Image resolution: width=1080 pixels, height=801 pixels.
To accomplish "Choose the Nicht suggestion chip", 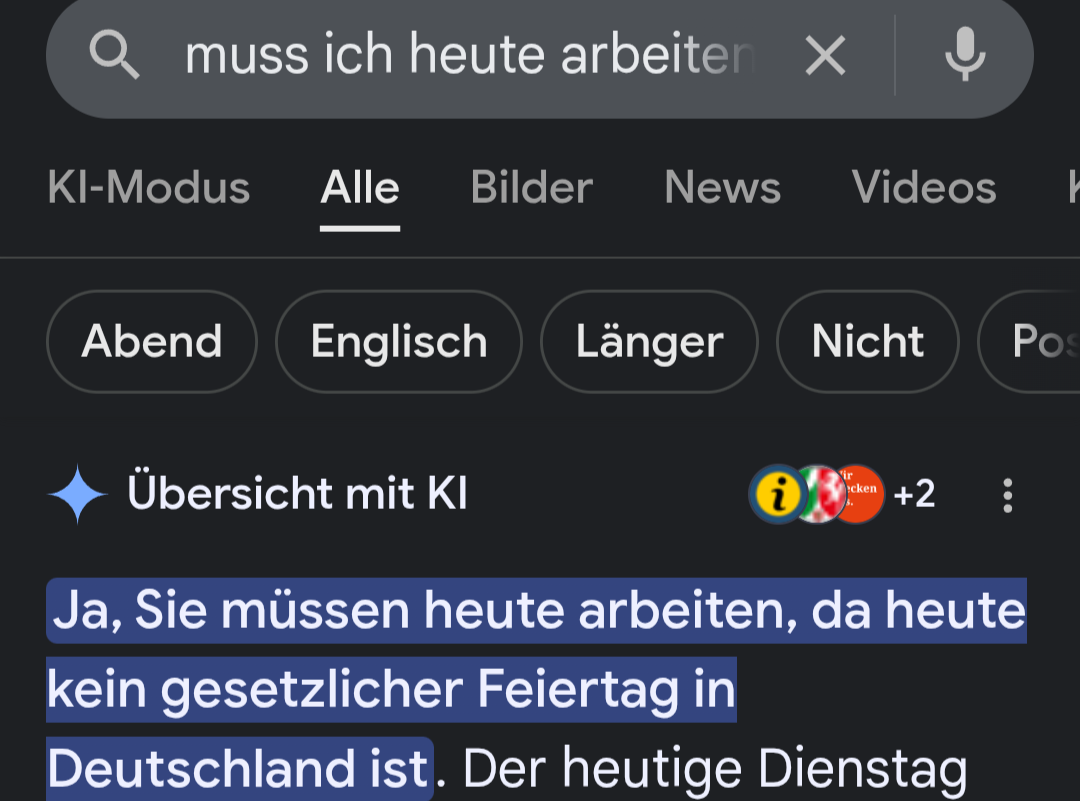I will click(868, 342).
